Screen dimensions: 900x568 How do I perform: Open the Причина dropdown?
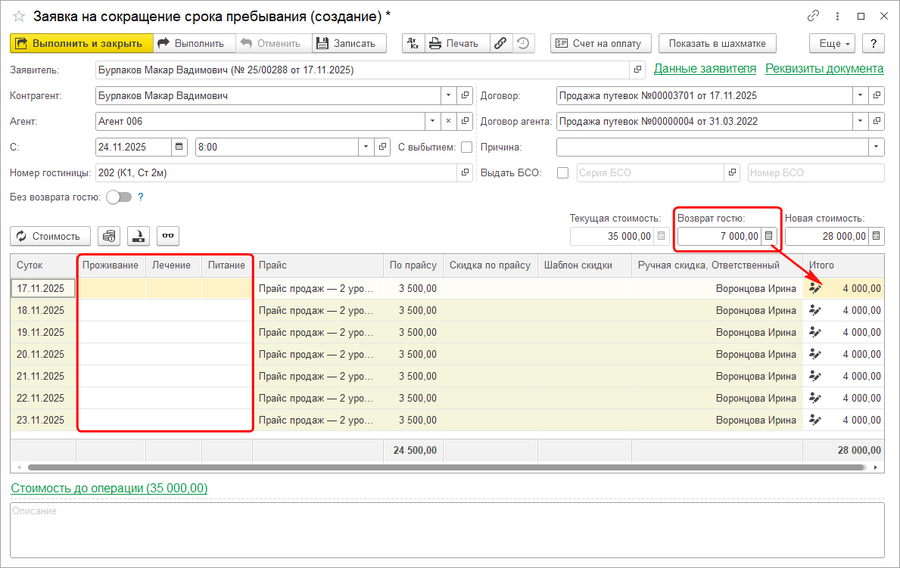[x=876, y=147]
